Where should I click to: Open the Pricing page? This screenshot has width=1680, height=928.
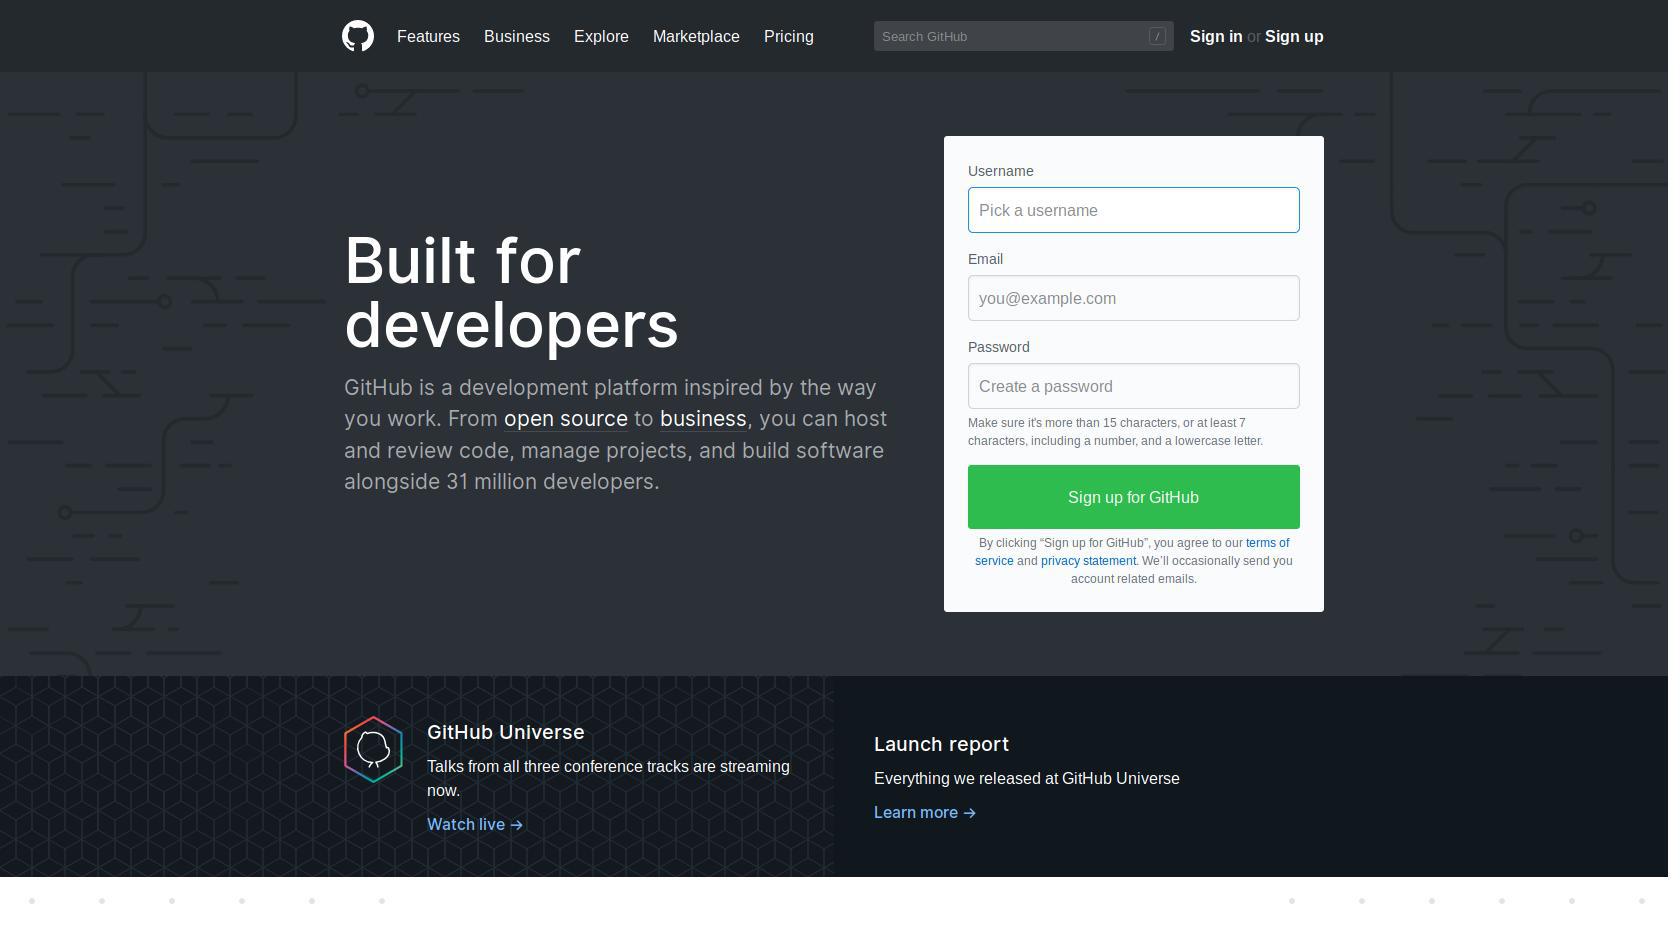click(789, 36)
